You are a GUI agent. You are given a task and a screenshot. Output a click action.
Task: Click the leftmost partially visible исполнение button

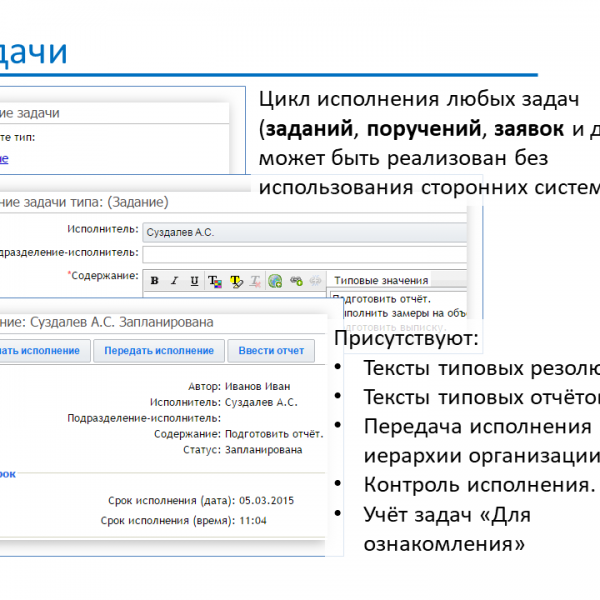42,350
